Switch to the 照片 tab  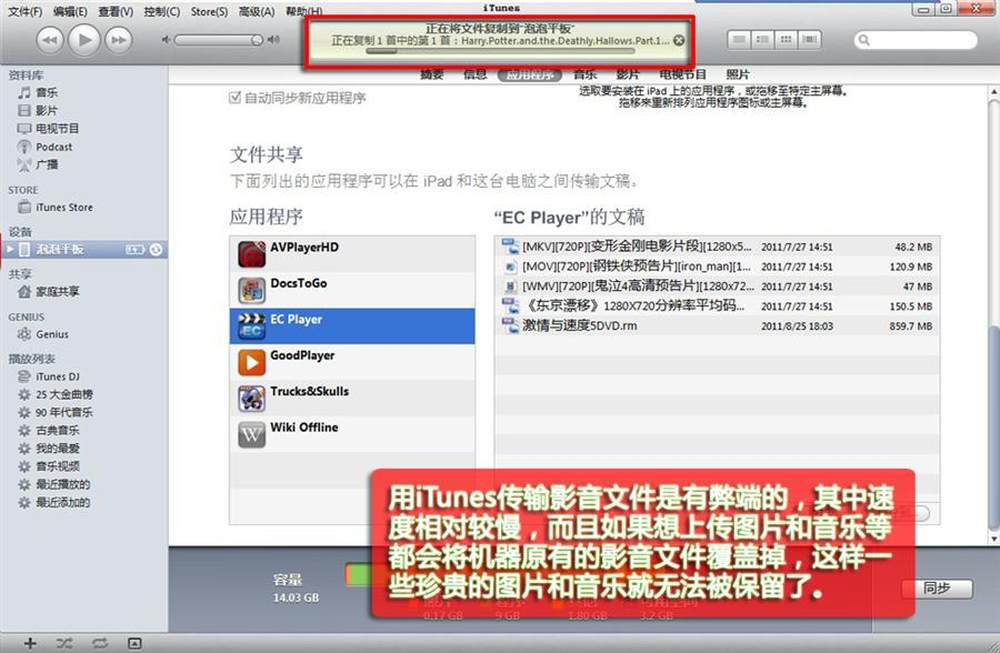coord(738,75)
